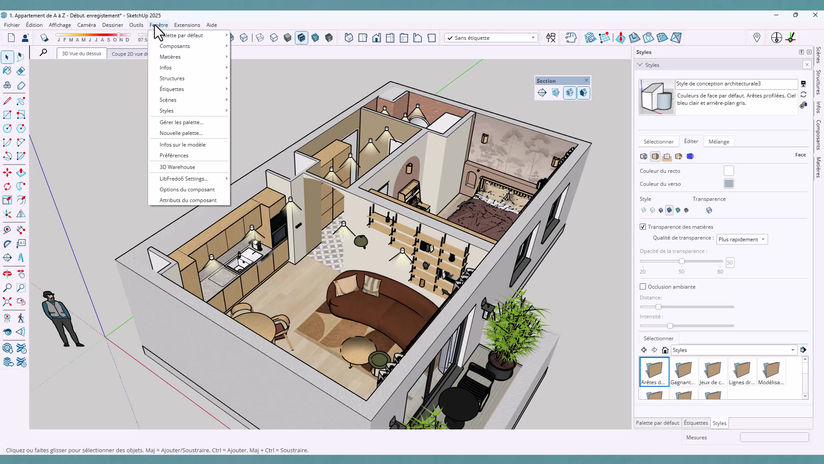Select Arêtes d... style thumbnail
824x464 pixels.
pyautogui.click(x=654, y=372)
